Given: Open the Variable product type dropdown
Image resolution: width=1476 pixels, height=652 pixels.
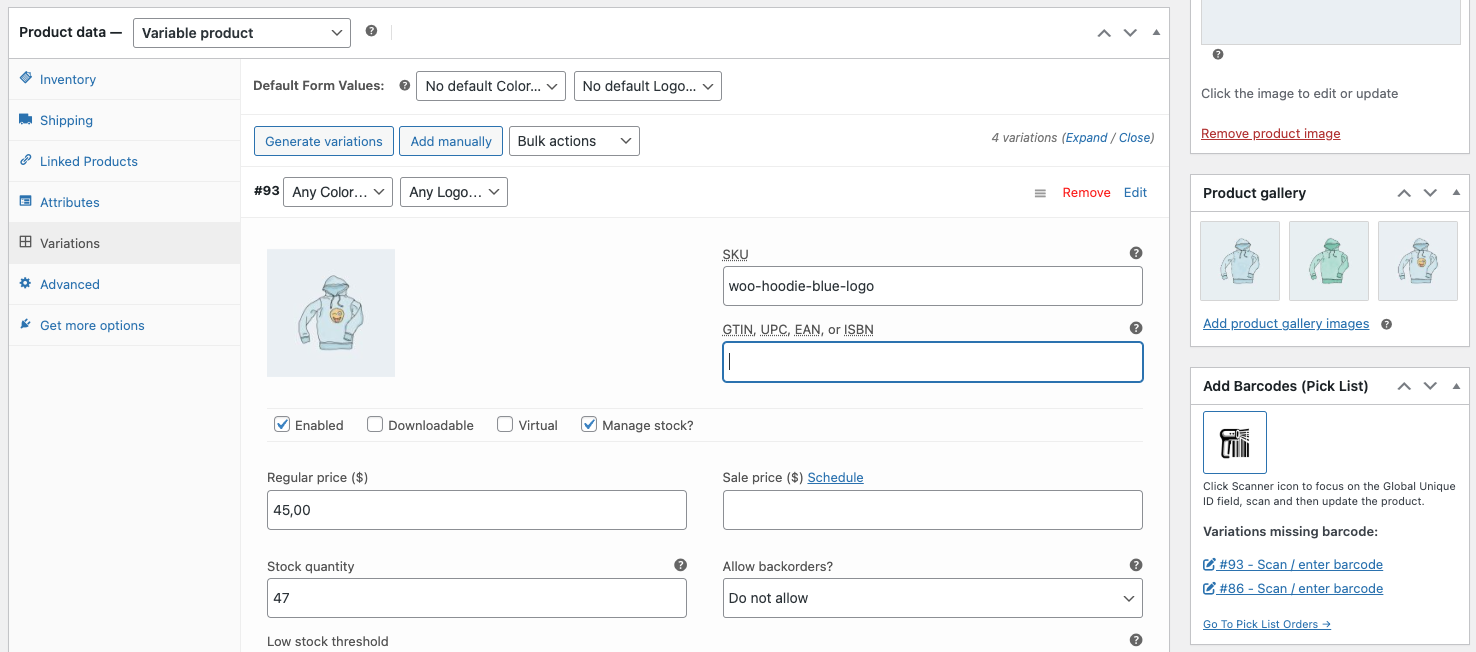Looking at the screenshot, I should pos(241,32).
